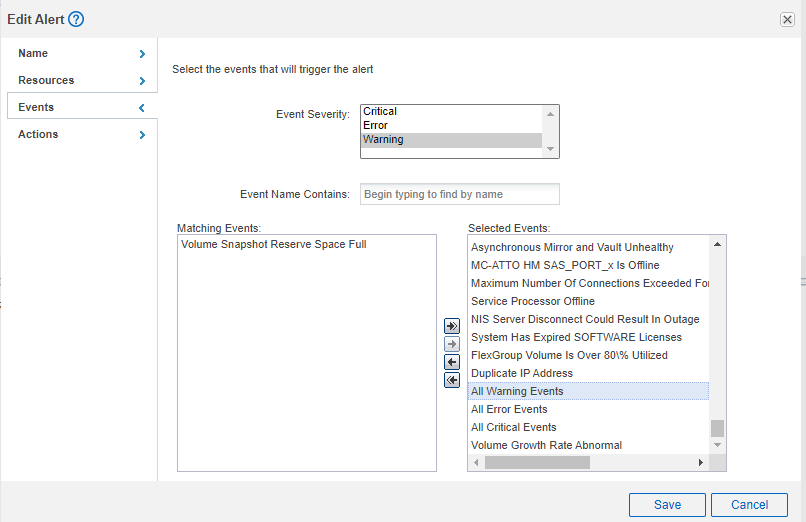This screenshot has width=806, height=522.
Task: Click the remove all events double-left-arrow button
Action: [452, 380]
